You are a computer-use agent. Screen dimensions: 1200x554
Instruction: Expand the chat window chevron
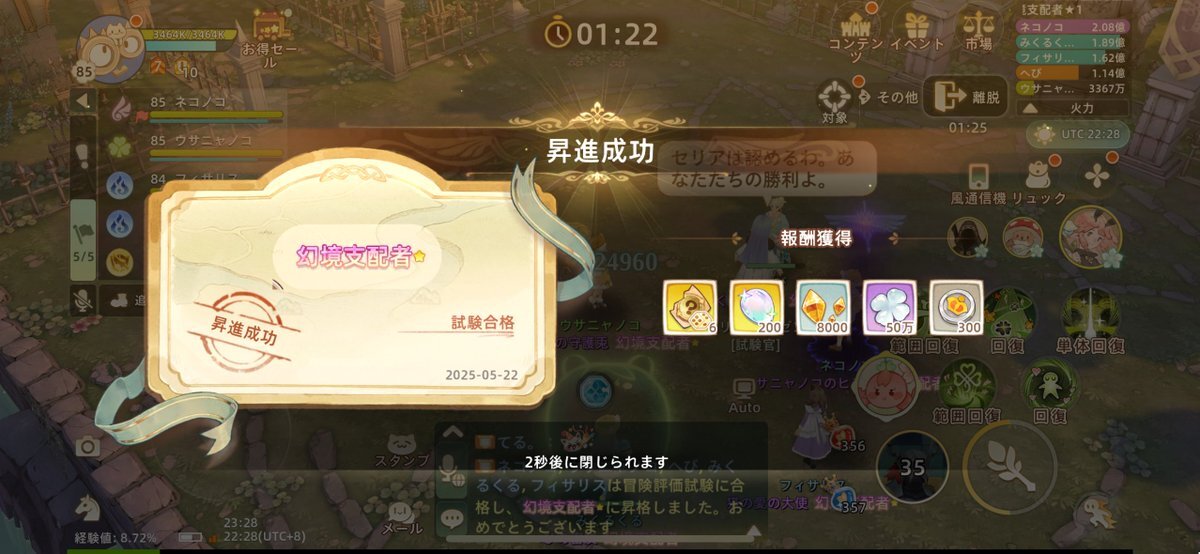pyautogui.click(x=452, y=432)
